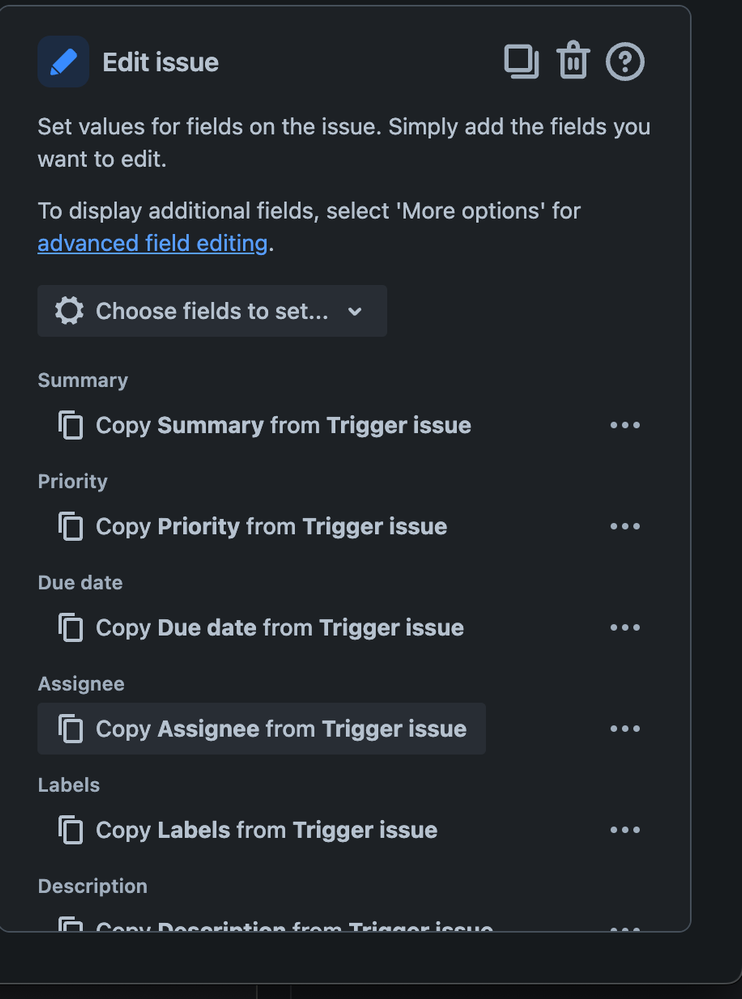Click copy icon beside Summary field
742x999 pixels.
click(x=71, y=425)
